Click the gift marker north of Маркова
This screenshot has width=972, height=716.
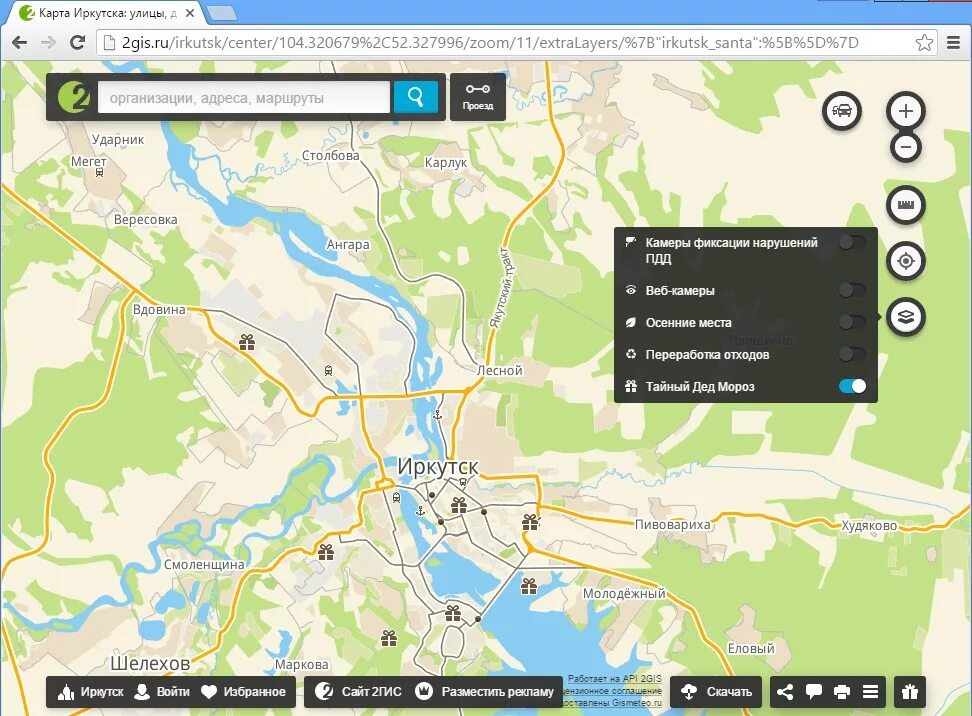(389, 637)
